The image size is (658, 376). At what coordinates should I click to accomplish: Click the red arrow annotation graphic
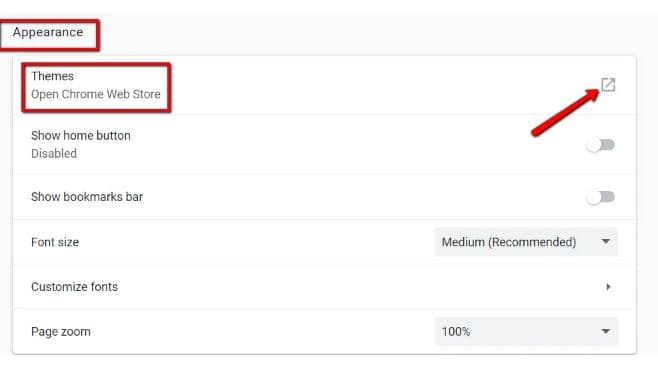[x=565, y=112]
